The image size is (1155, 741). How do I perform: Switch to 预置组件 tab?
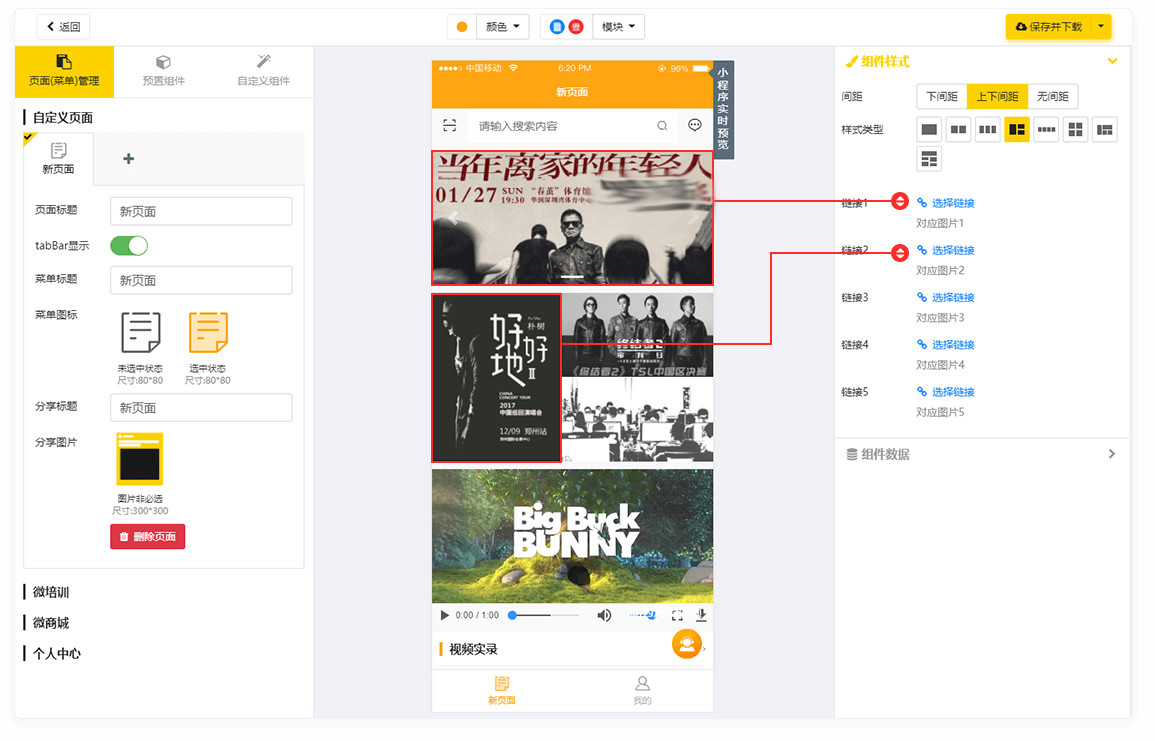164,71
